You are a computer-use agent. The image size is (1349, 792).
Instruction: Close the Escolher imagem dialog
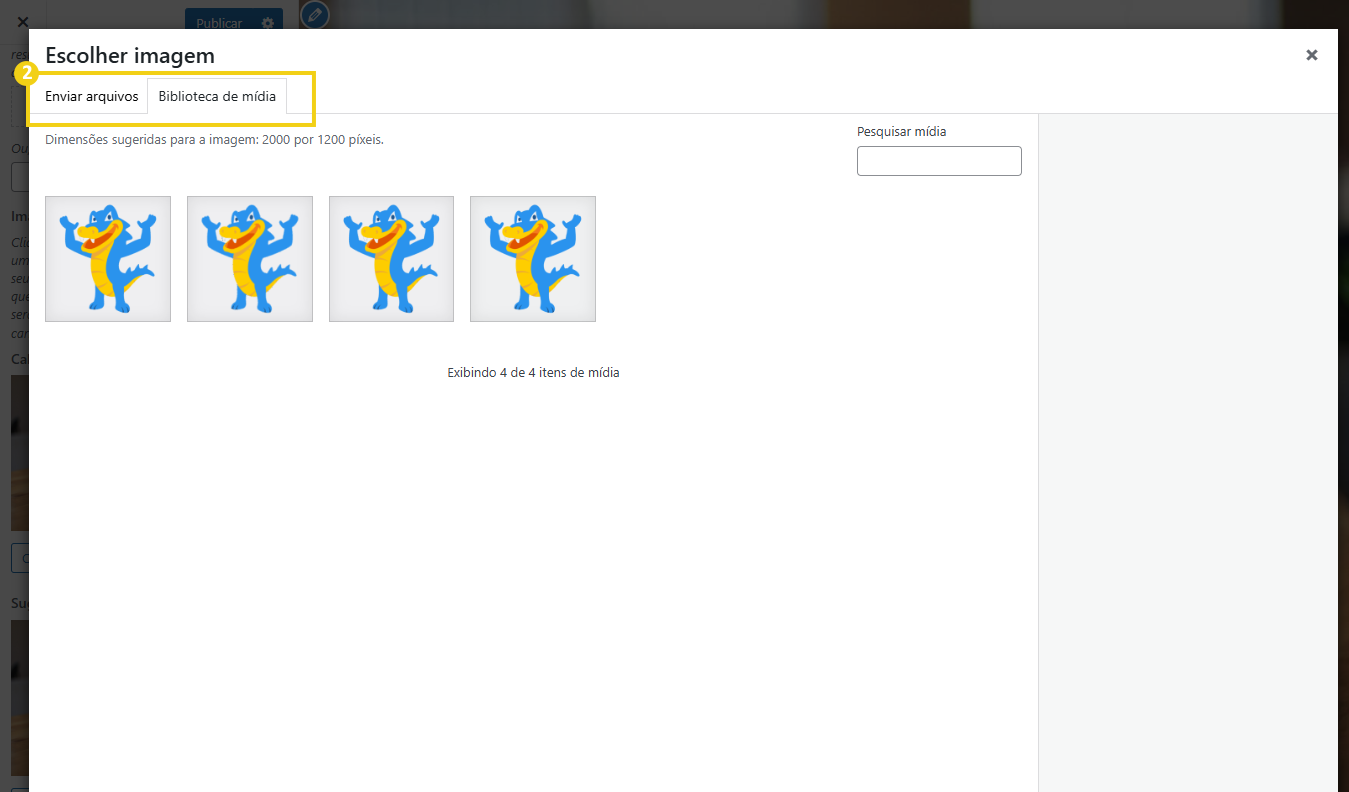[x=1311, y=55]
